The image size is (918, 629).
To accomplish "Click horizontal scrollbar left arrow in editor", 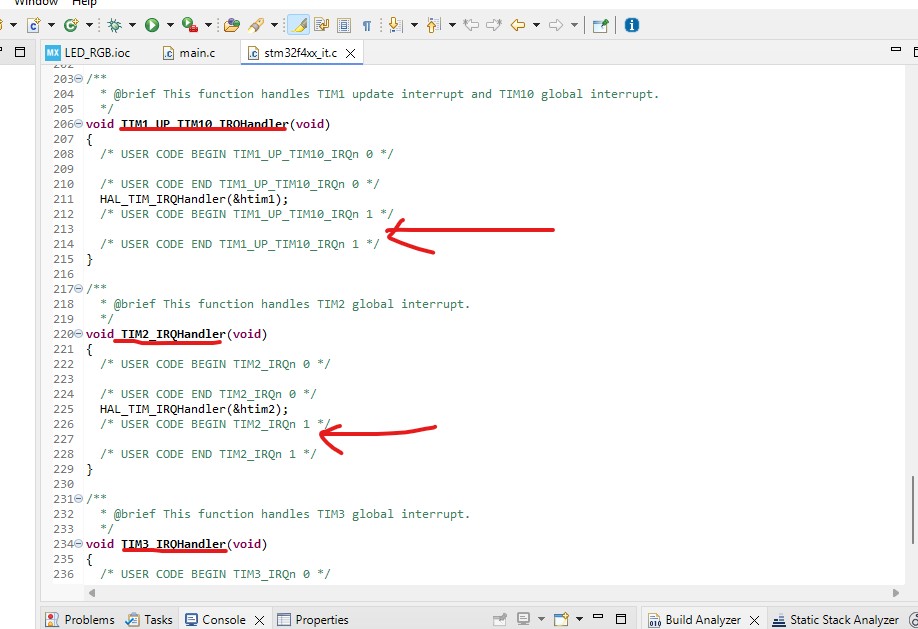I will 91,593.
